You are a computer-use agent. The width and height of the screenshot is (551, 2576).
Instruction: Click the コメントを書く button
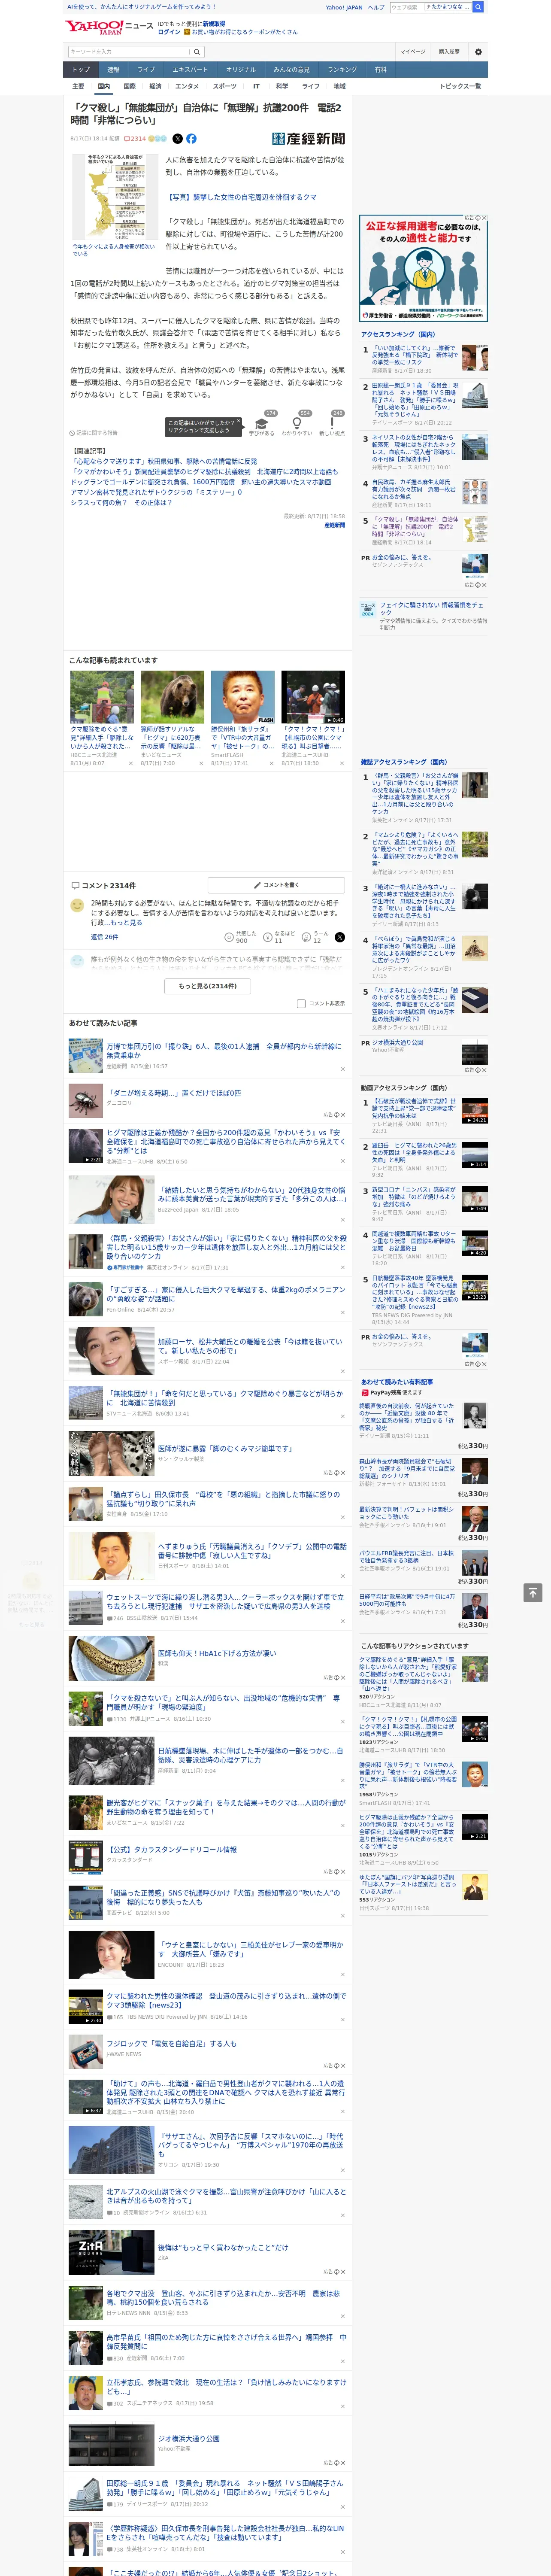(x=276, y=885)
